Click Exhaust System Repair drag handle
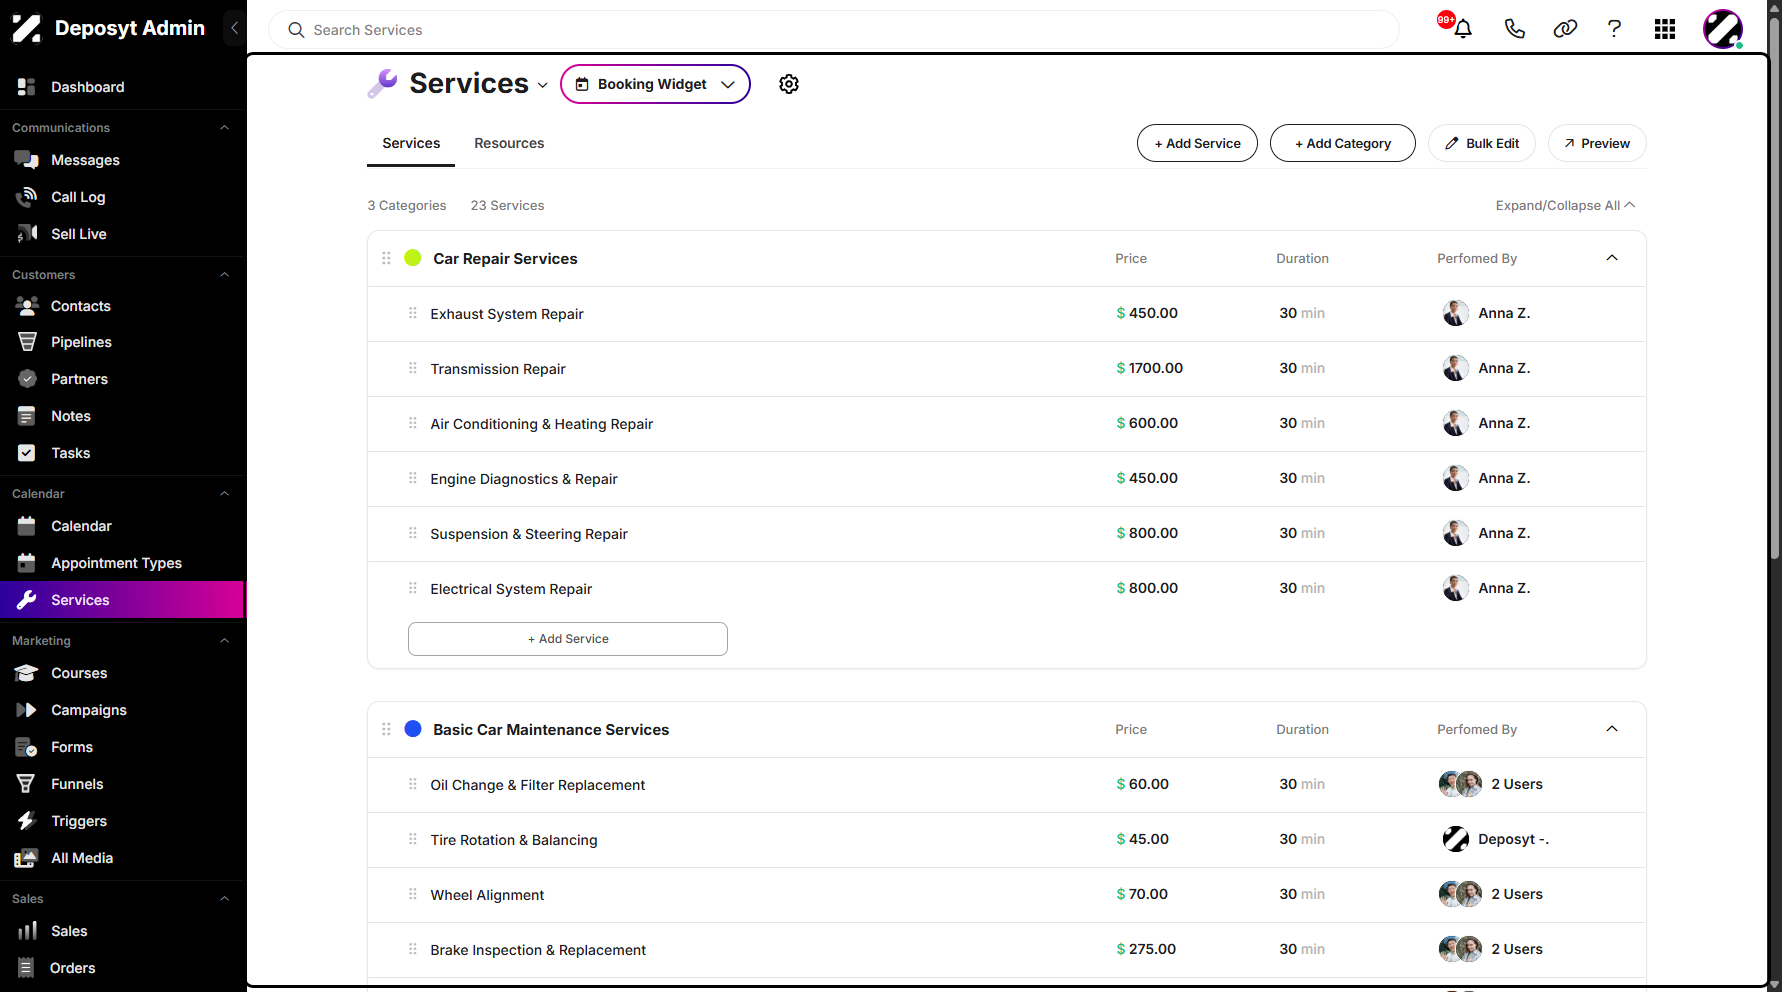 coord(413,314)
